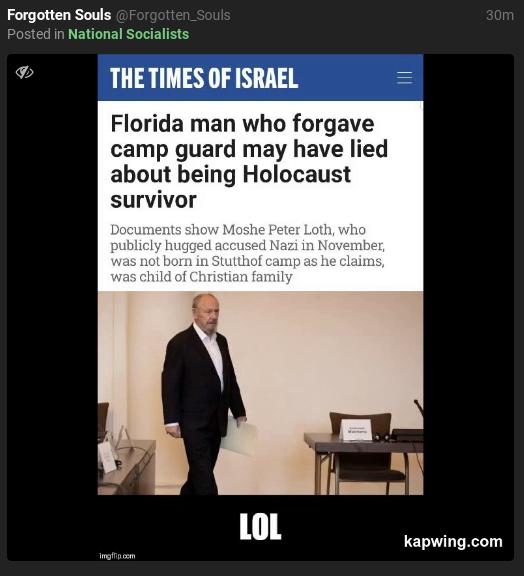Click the 'Posted in' label
The image size is (524, 576).
pyautogui.click(x=36, y=34)
